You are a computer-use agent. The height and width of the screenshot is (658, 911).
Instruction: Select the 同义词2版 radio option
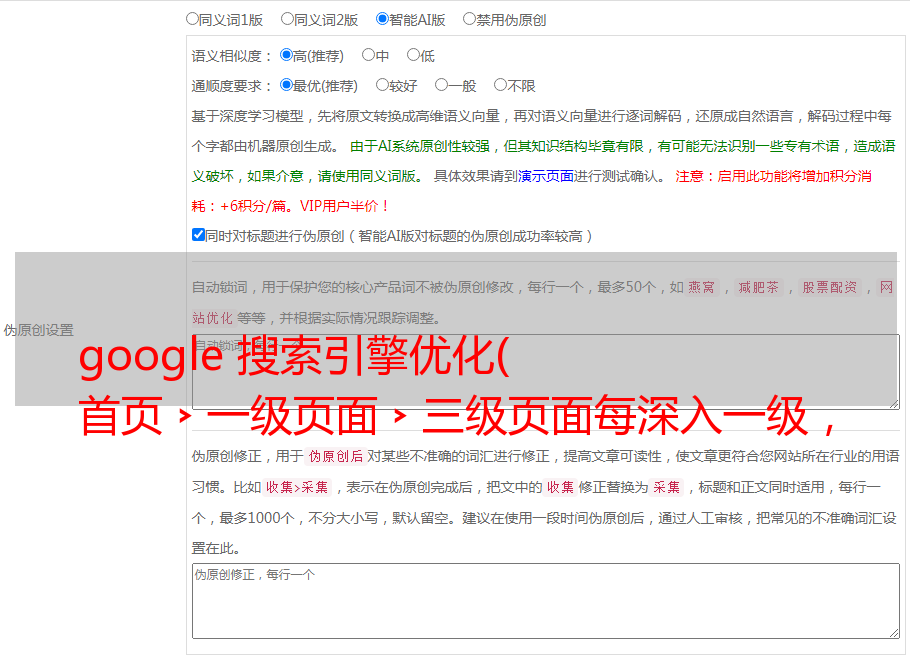click(x=287, y=19)
